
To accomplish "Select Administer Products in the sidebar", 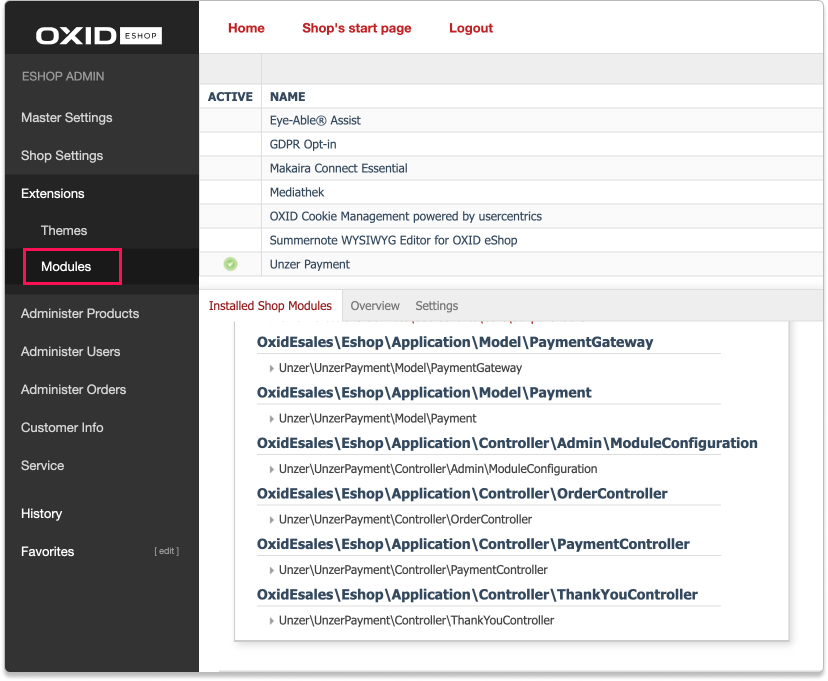I will tap(80, 313).
